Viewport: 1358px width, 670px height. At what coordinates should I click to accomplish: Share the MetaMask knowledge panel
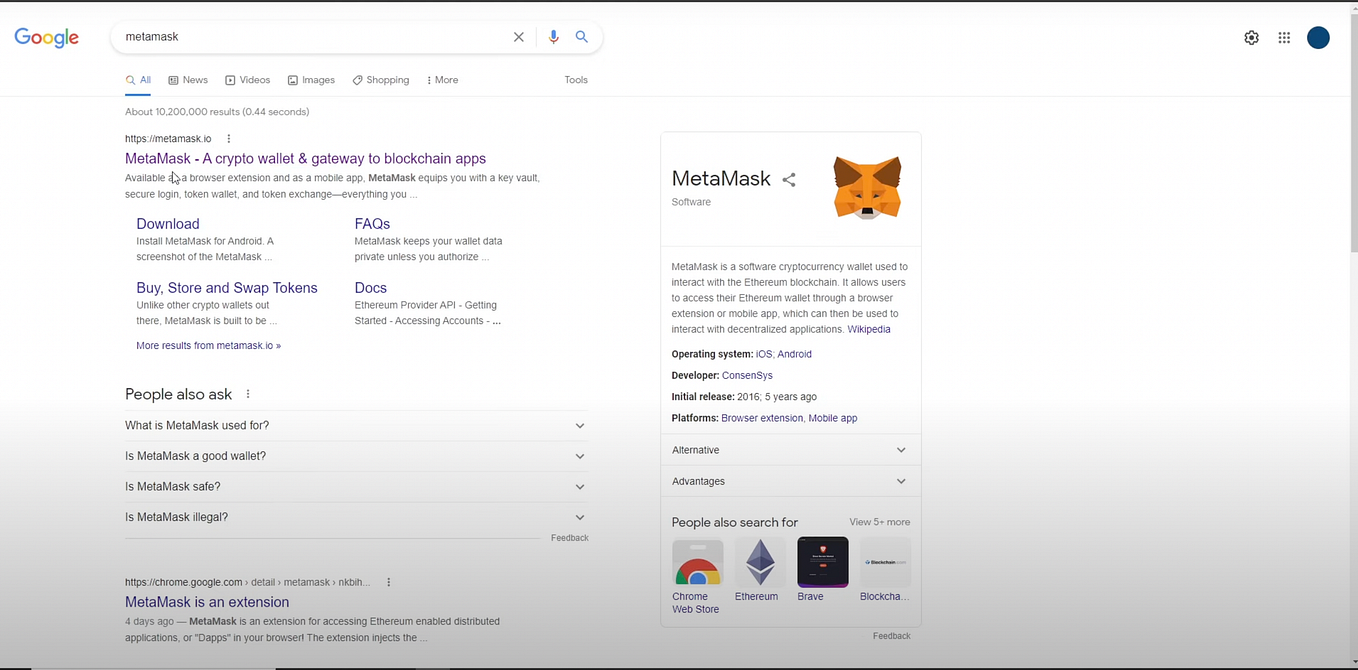789,180
